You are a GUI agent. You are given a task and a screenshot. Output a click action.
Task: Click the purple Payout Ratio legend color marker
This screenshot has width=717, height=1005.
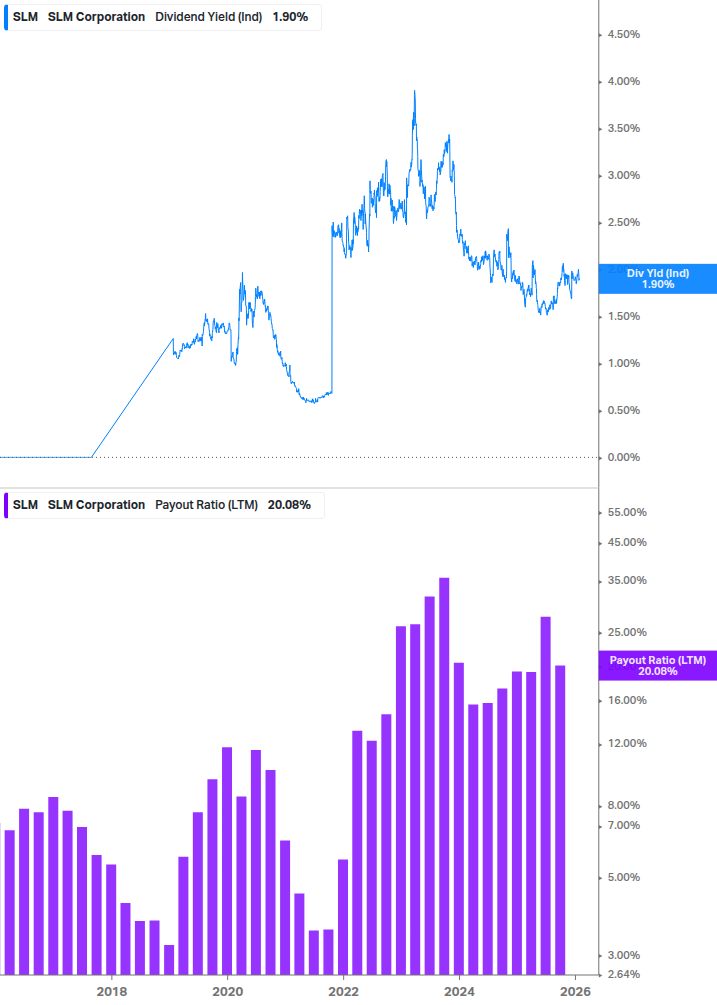click(x=6, y=505)
